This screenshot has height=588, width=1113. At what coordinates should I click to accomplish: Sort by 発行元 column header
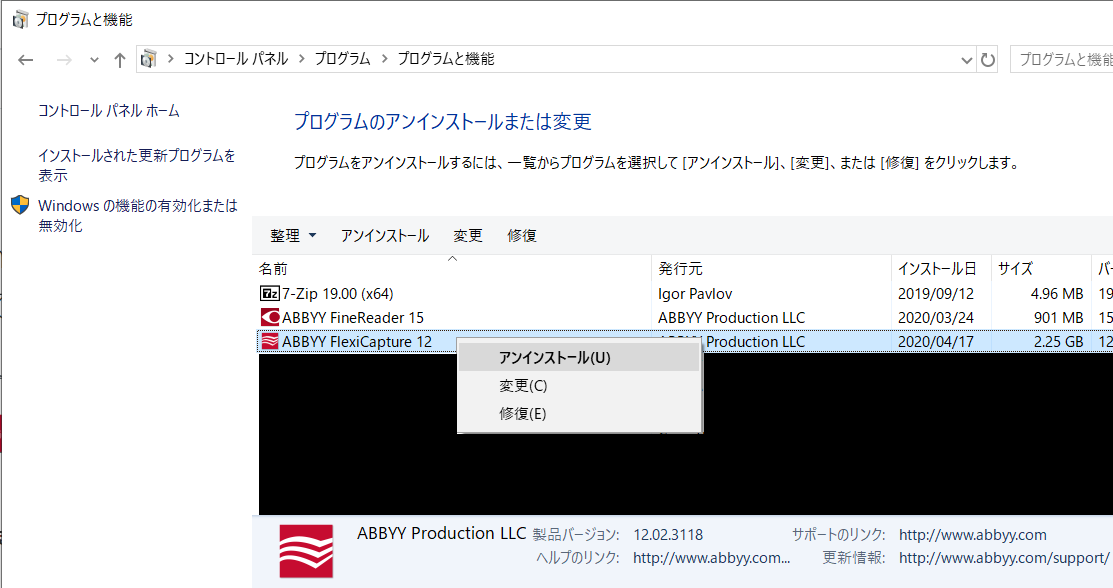point(771,268)
